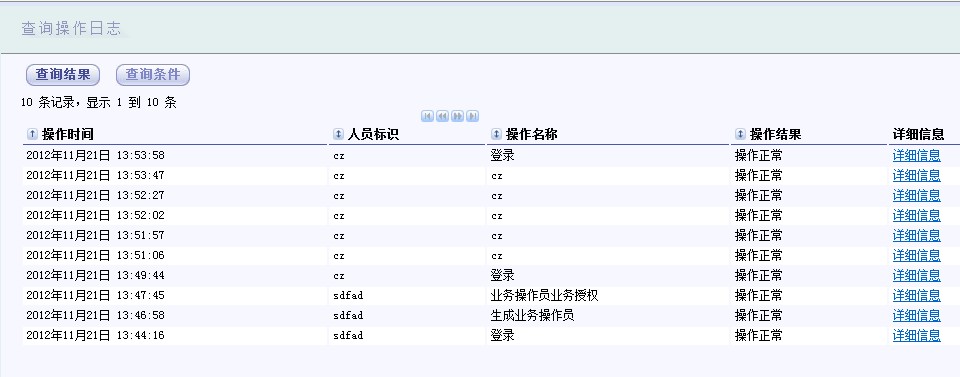Select timestamp 2012年11月21日 13:44:16
This screenshot has height=377, width=960.
(96, 335)
